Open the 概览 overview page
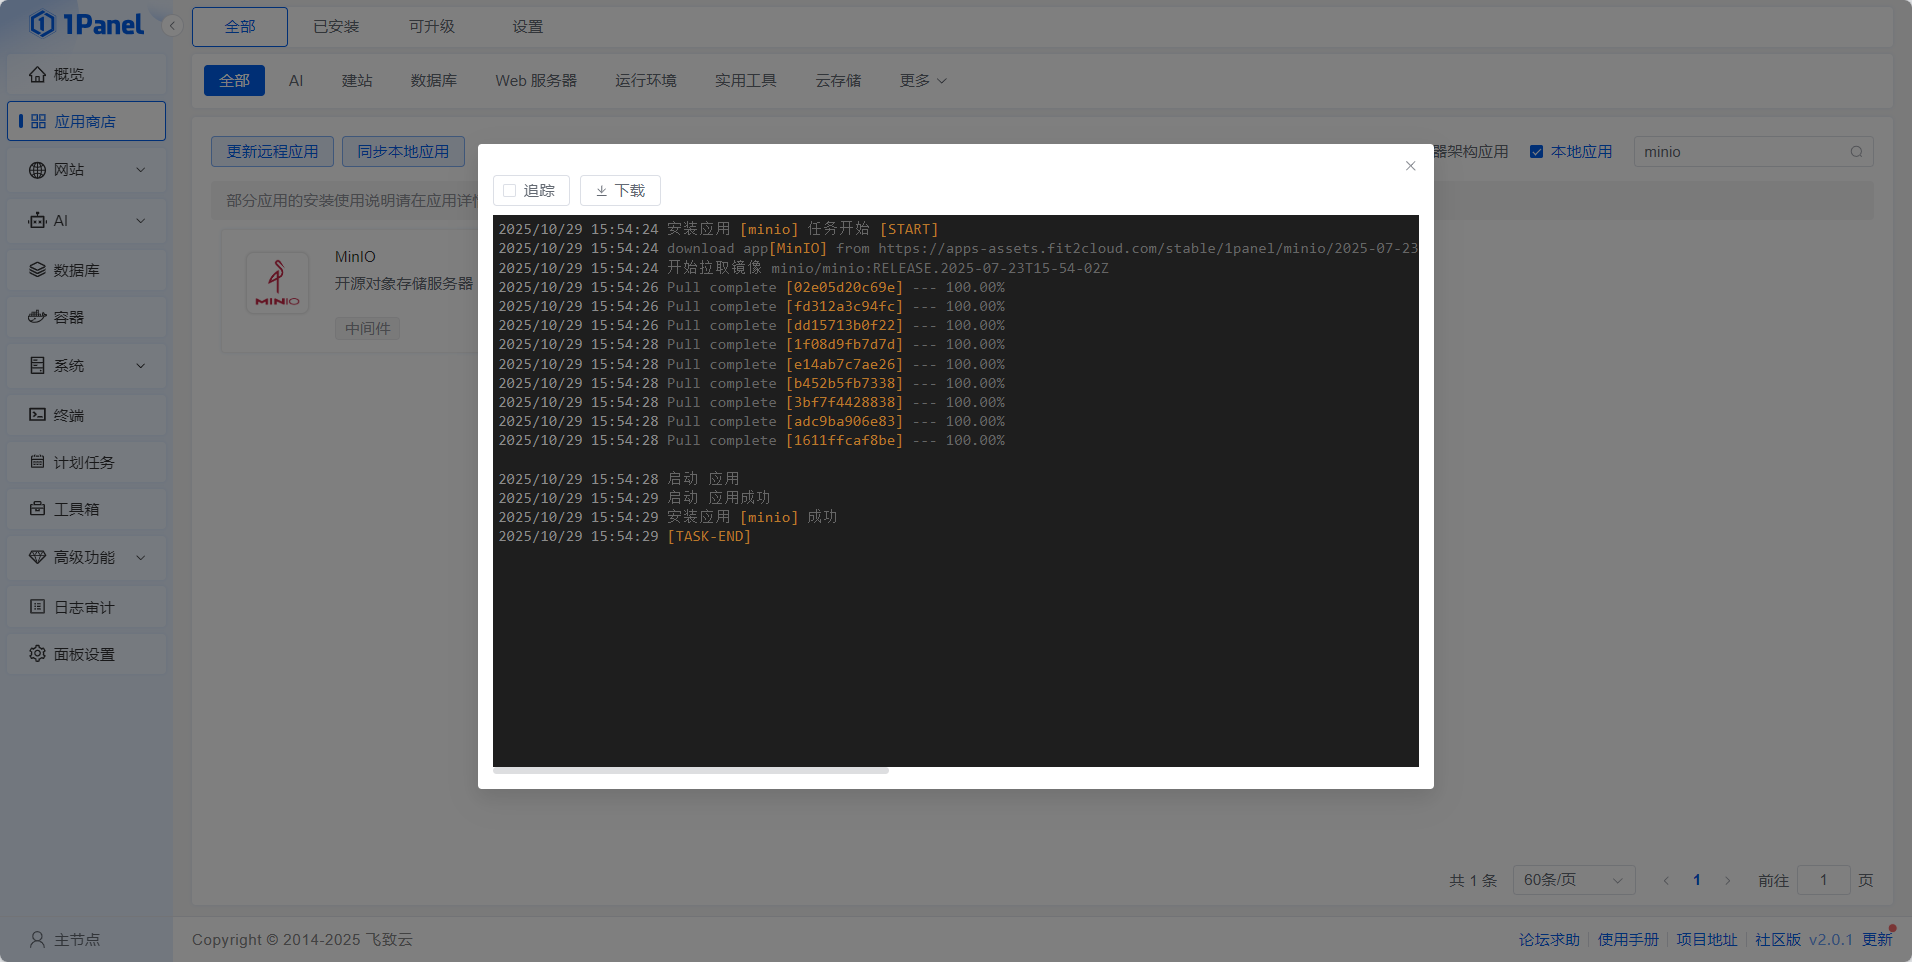 [86, 74]
